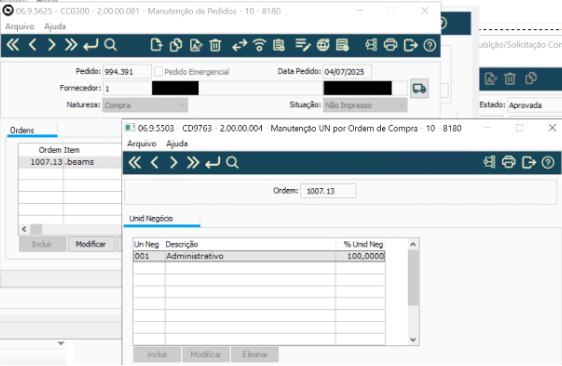The height and width of the screenshot is (366, 562).
Task: Click the trash icon in the right background window
Action: (x=510, y=78)
